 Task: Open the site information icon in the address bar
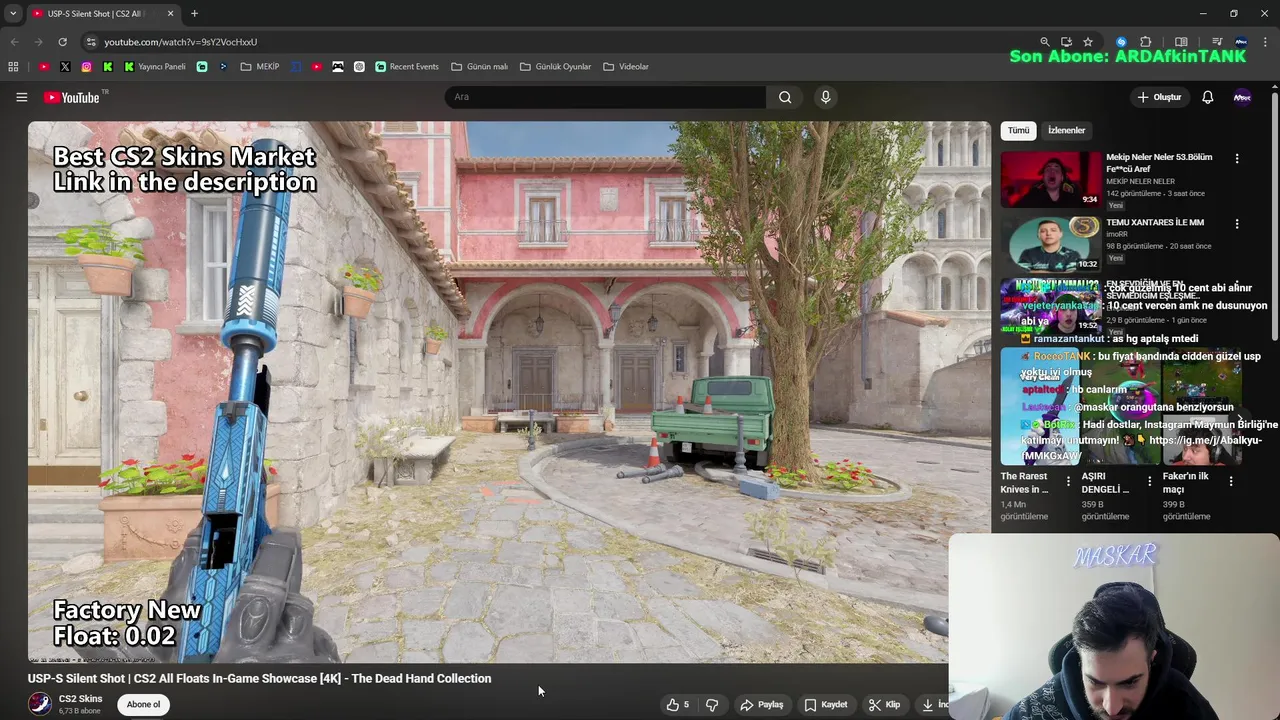point(91,42)
